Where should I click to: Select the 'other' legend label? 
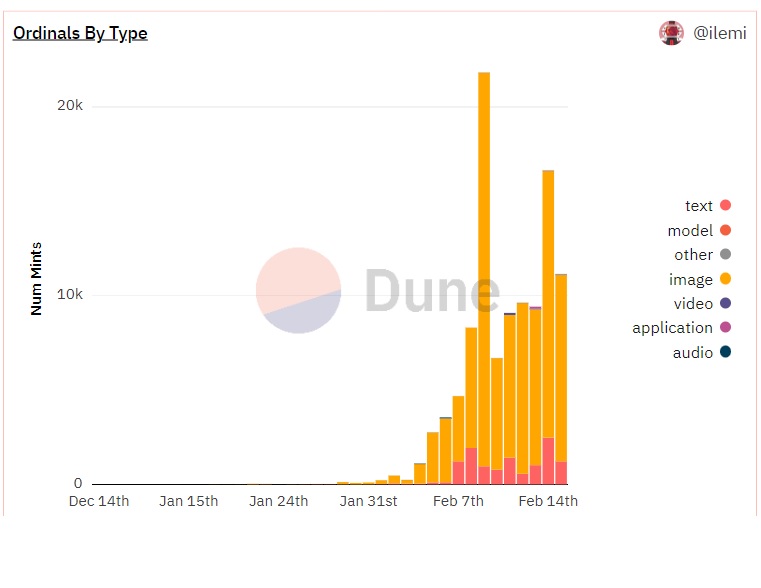(694, 255)
